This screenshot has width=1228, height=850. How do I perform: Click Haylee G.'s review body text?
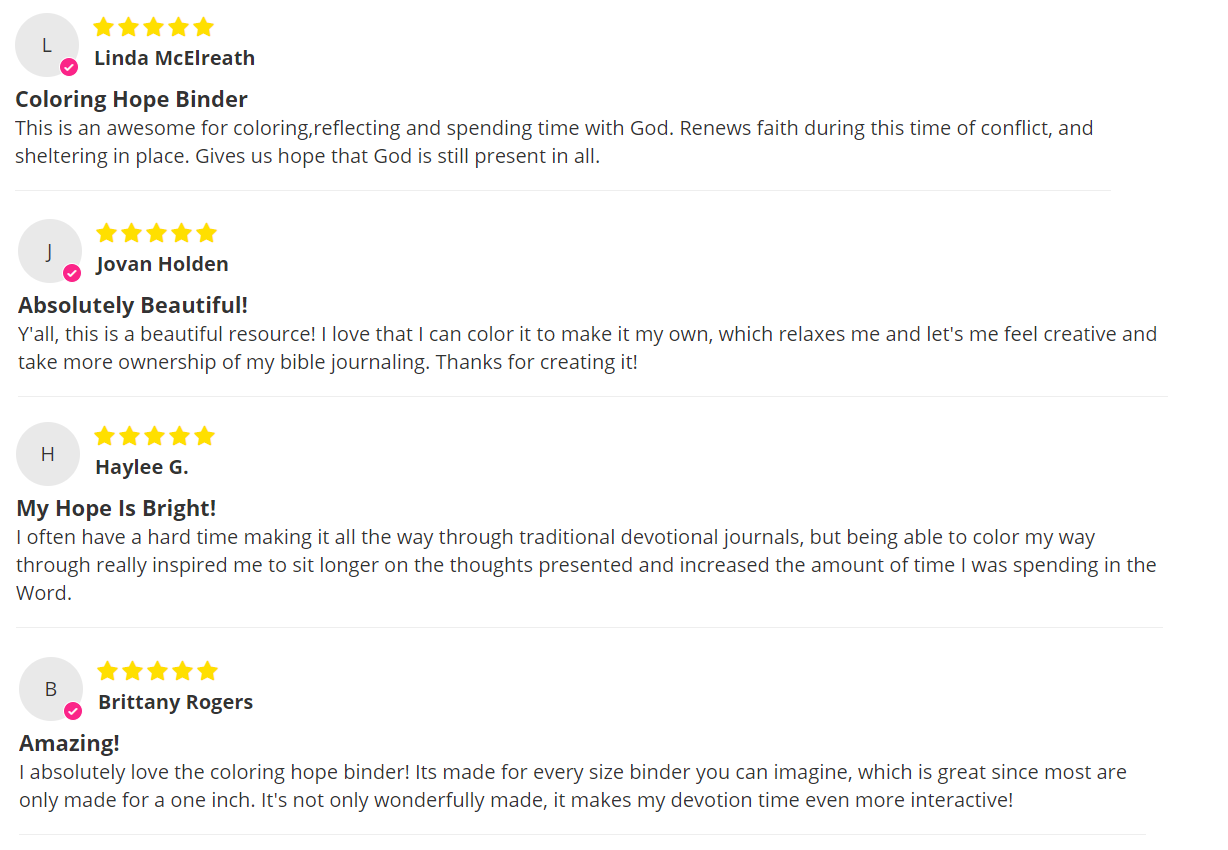(x=585, y=565)
